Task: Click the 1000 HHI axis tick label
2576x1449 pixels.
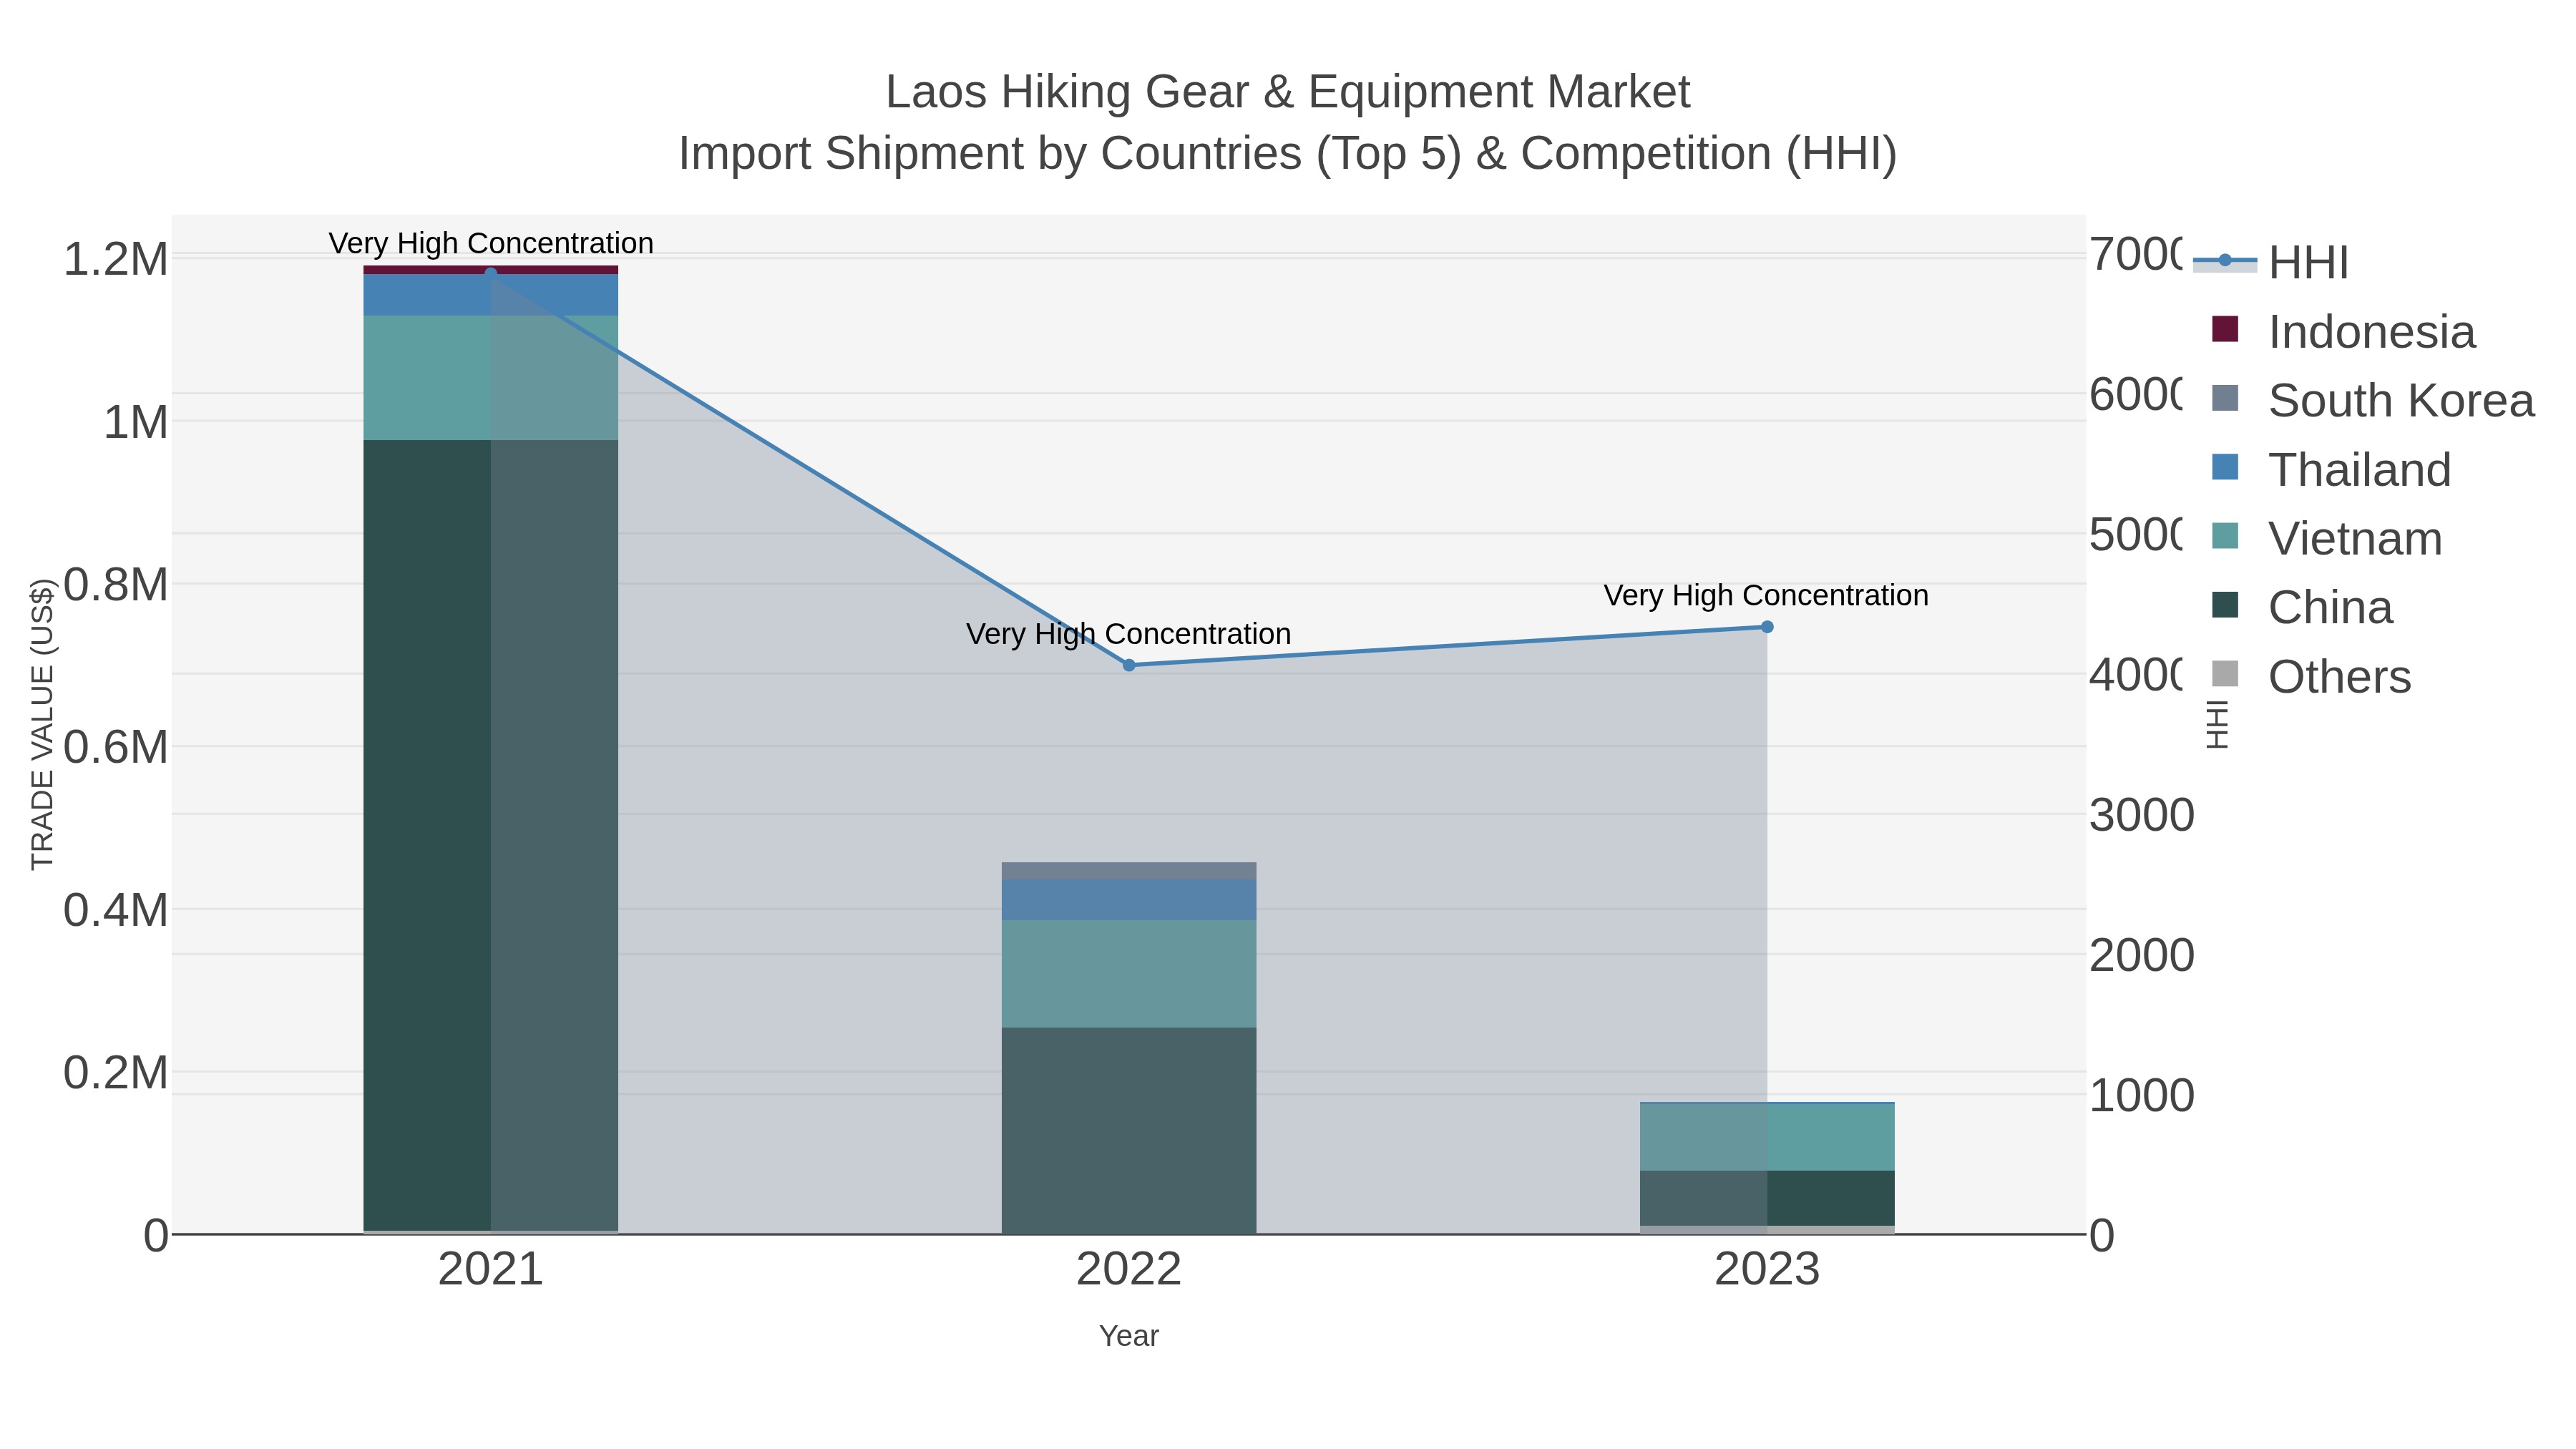Action: [2142, 1096]
